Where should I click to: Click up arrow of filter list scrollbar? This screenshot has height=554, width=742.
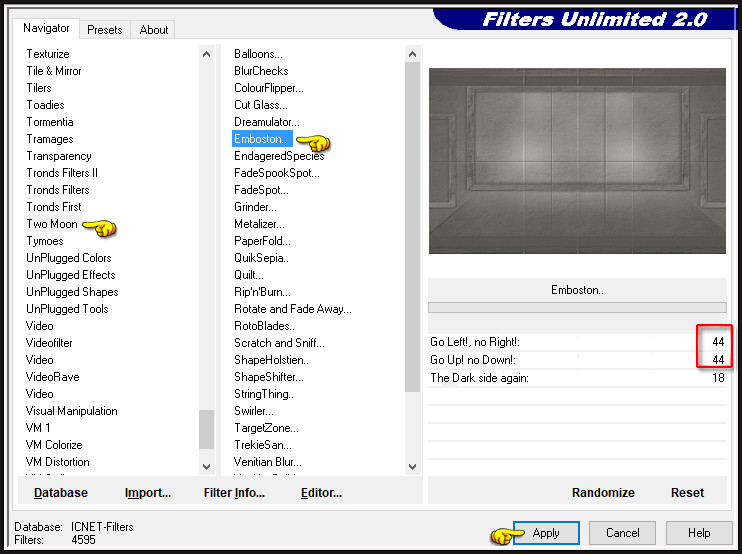point(412,54)
